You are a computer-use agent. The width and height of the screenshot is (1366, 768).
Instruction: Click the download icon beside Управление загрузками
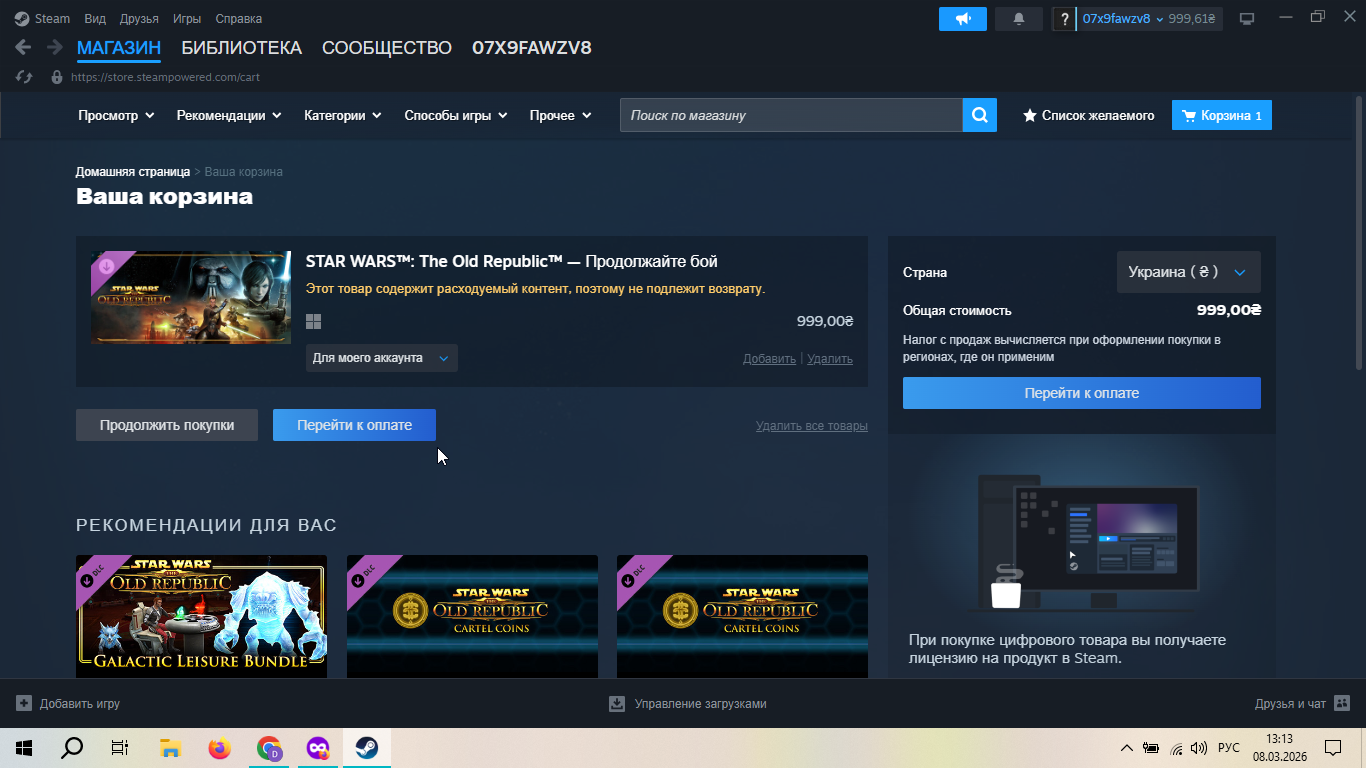click(617, 704)
